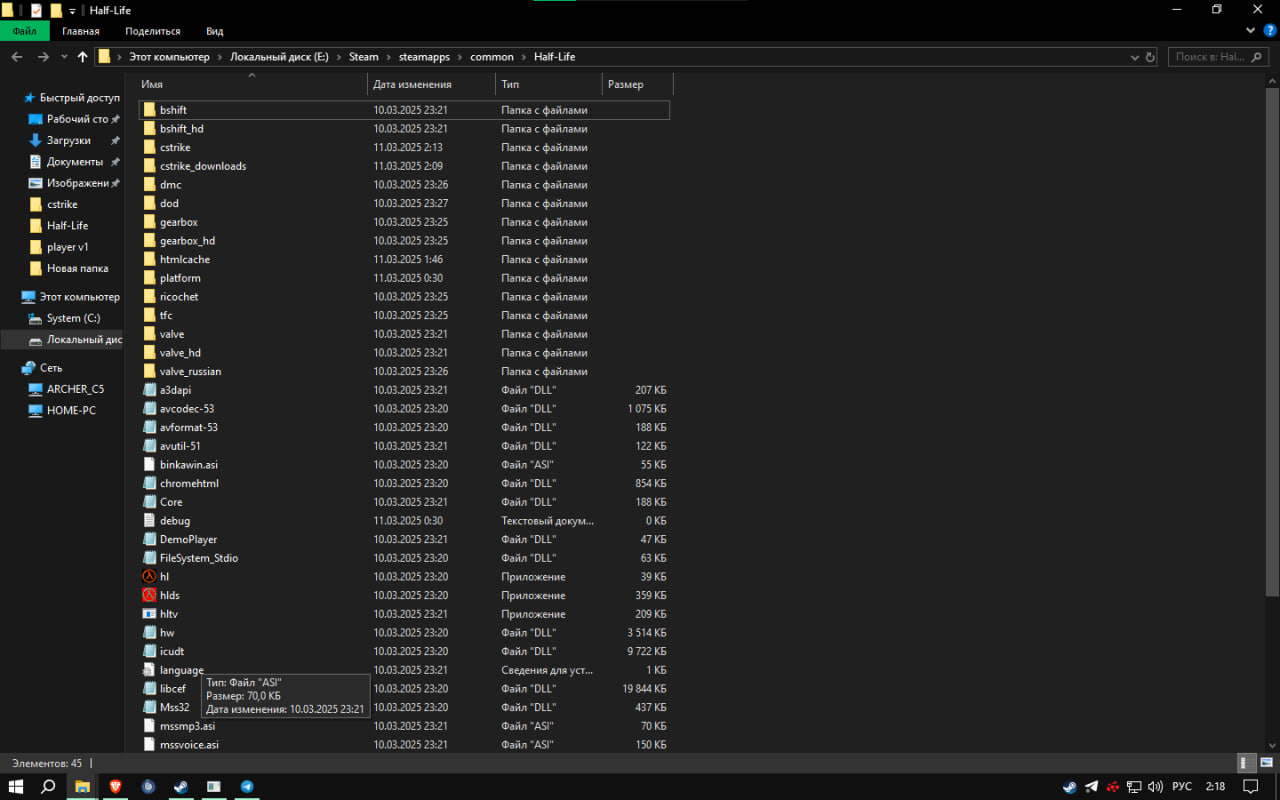Screen dimensions: 1280x800
Task: Expand the chevron after common in breadcrumb
Action: pyautogui.click(x=523, y=57)
